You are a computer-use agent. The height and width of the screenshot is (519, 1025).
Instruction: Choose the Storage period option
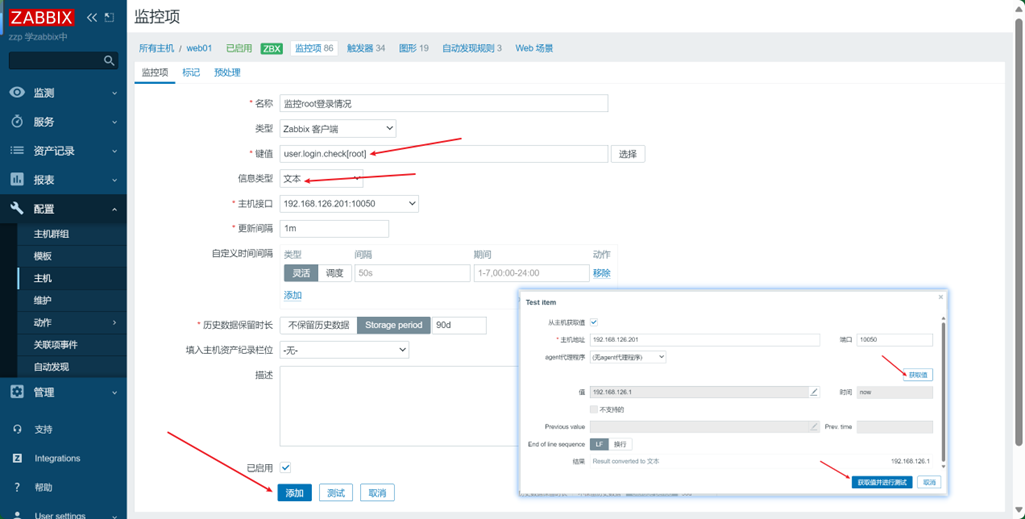[x=394, y=325]
